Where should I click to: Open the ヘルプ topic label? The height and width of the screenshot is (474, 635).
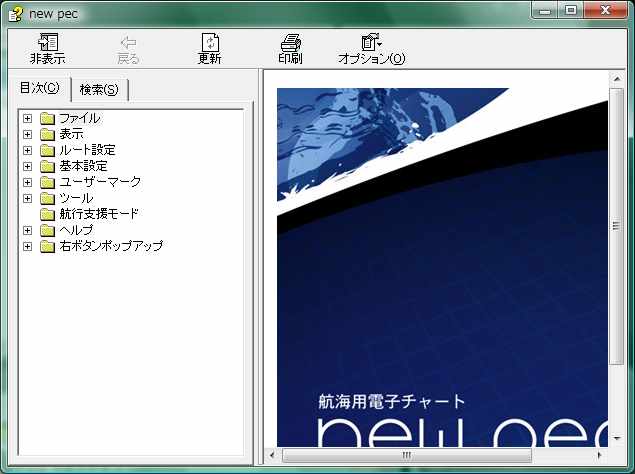coord(76,230)
